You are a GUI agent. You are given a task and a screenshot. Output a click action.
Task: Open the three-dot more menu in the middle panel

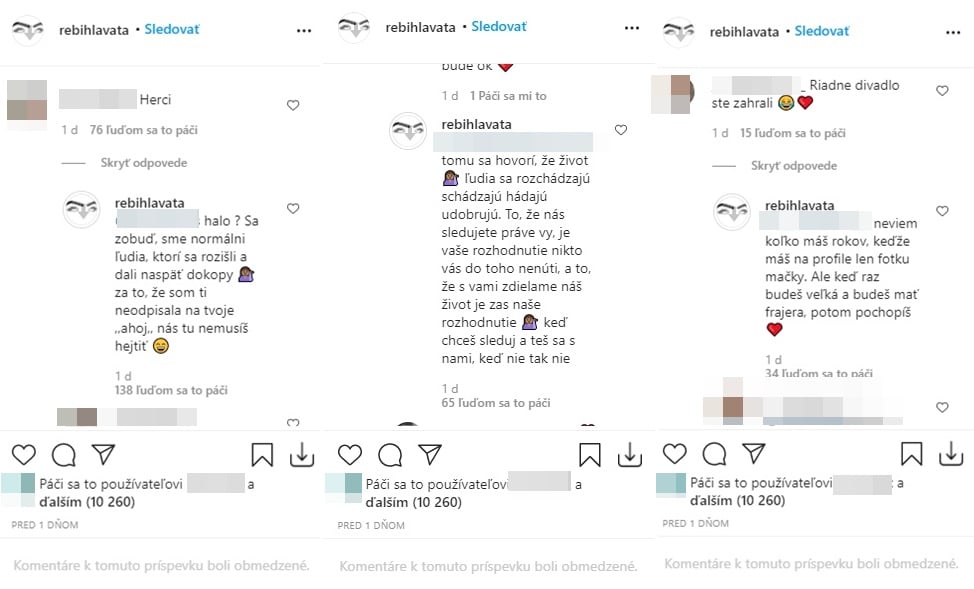pos(632,28)
